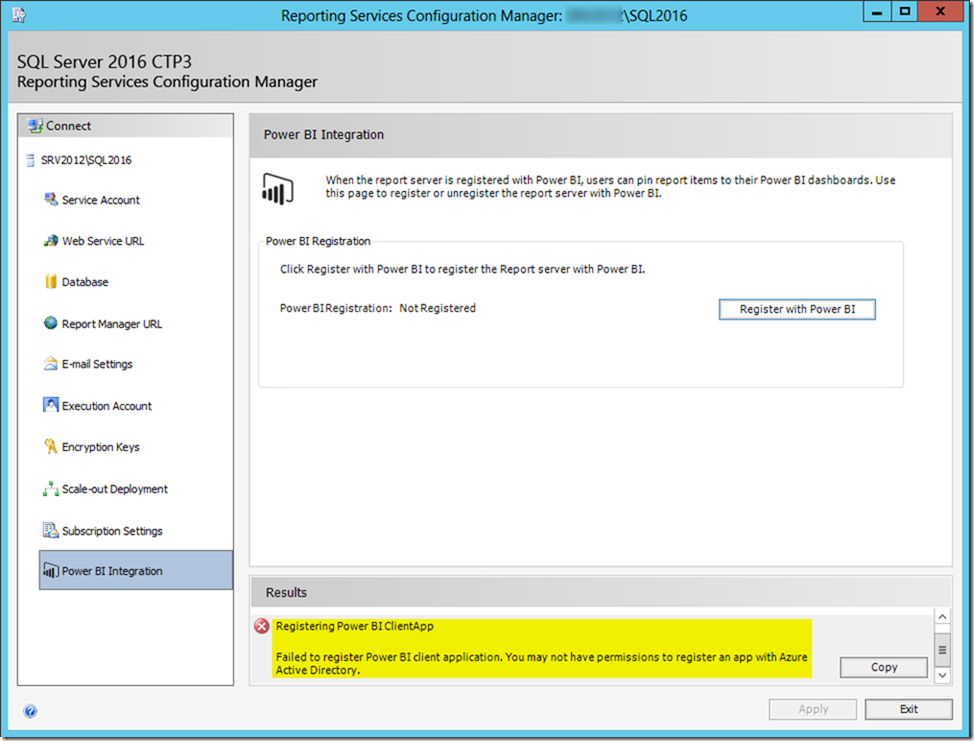Switch to E-mail Settings

click(x=97, y=364)
